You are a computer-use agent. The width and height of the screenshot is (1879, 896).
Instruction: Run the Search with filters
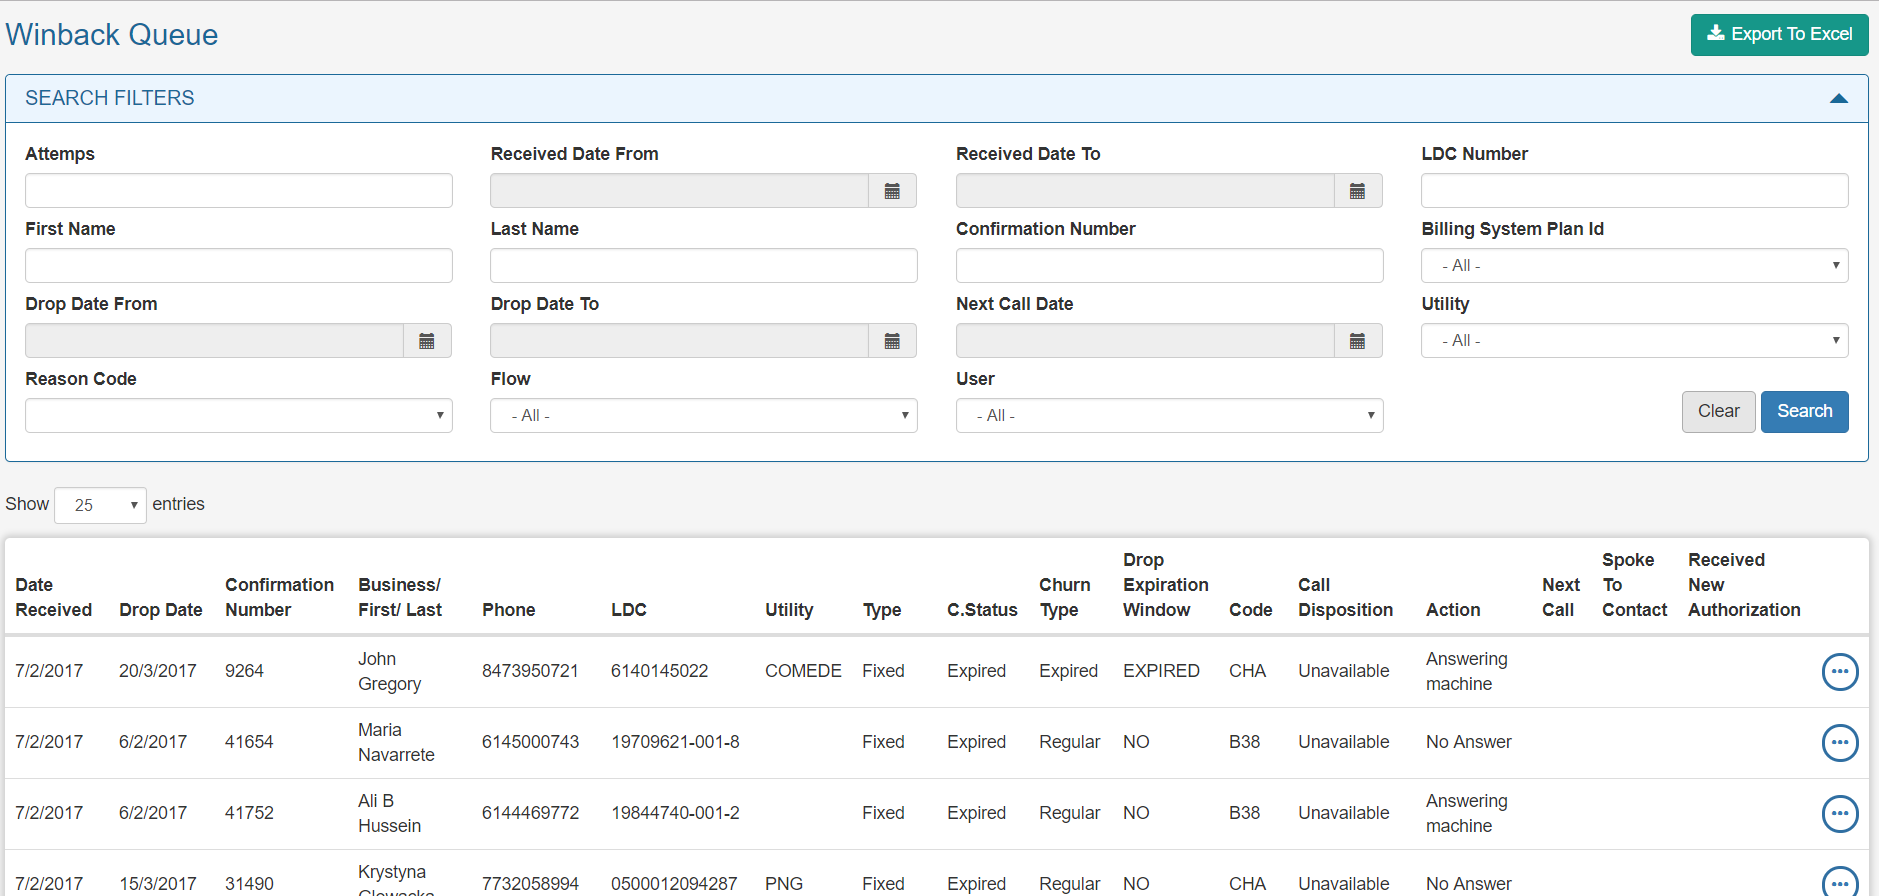[1804, 412]
